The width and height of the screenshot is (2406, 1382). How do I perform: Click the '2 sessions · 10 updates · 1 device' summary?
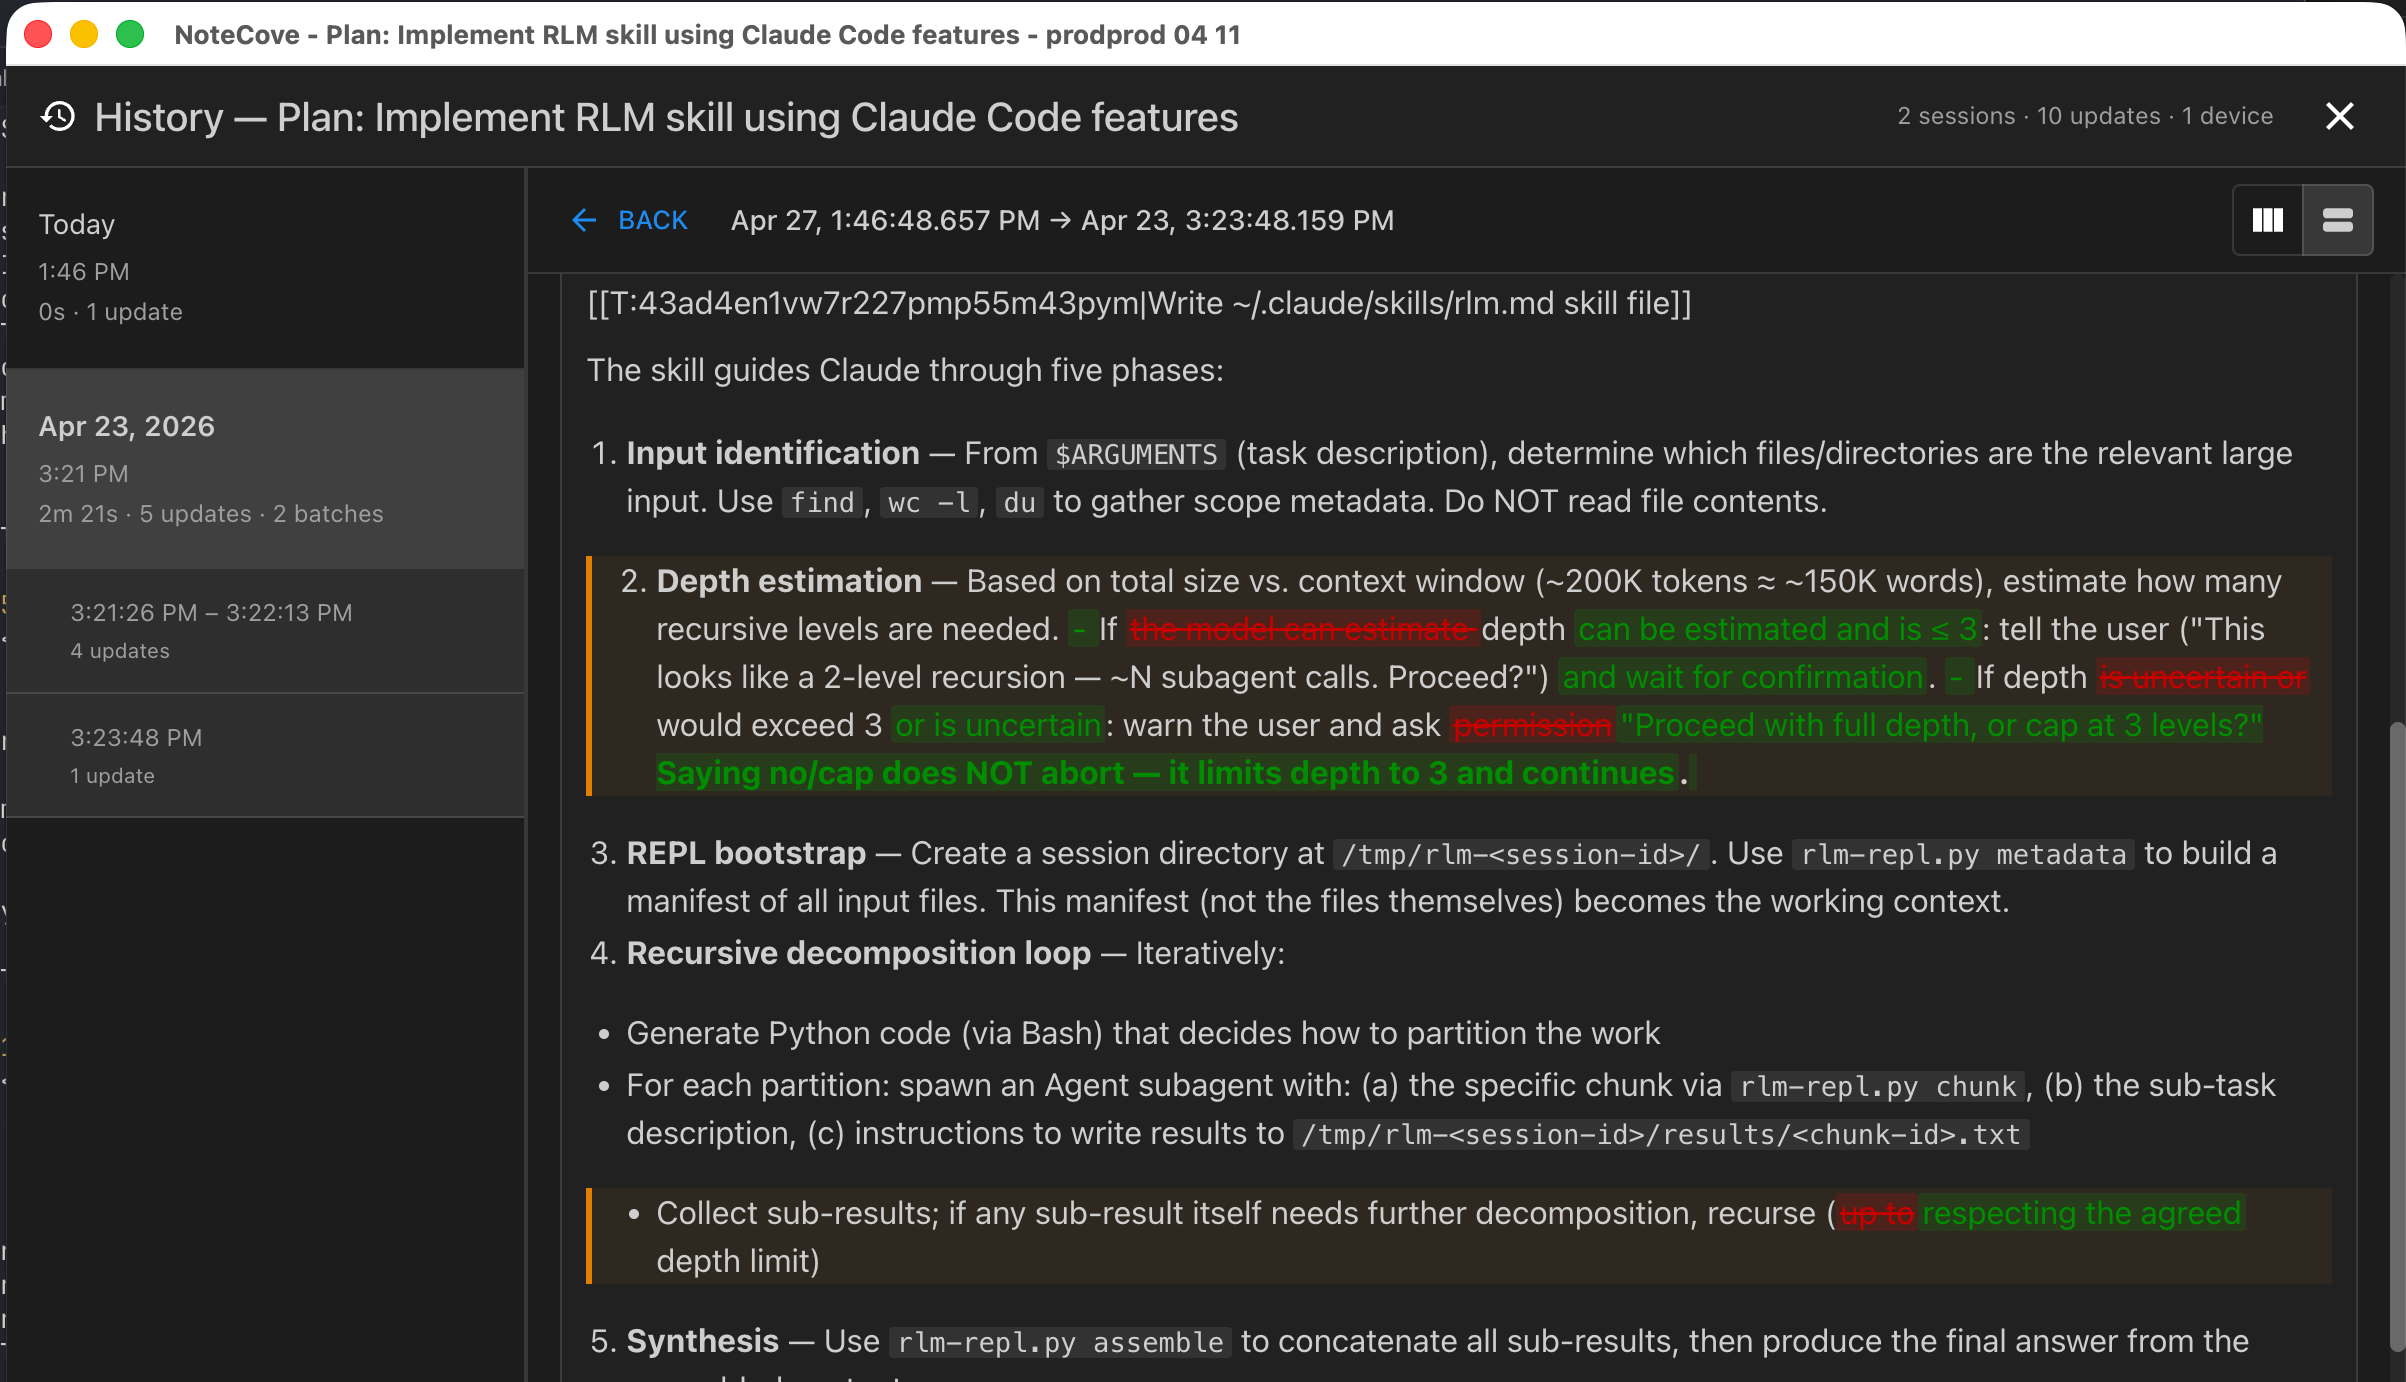coord(2085,116)
